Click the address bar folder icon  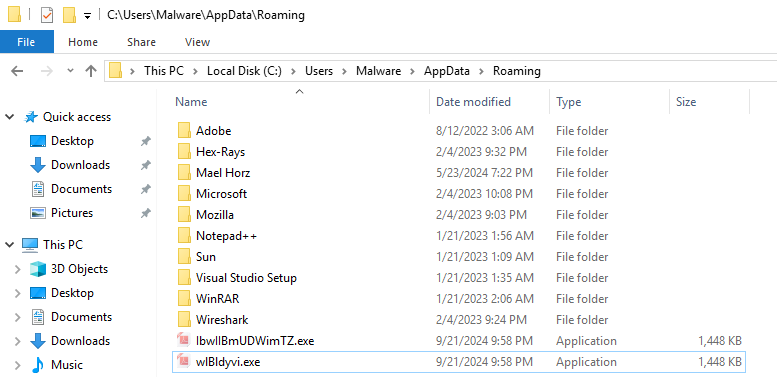(x=115, y=71)
